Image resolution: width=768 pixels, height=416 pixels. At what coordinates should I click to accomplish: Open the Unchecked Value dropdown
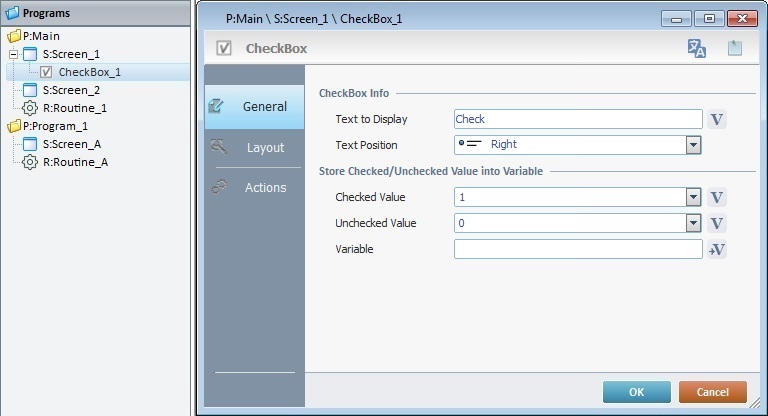click(692, 223)
